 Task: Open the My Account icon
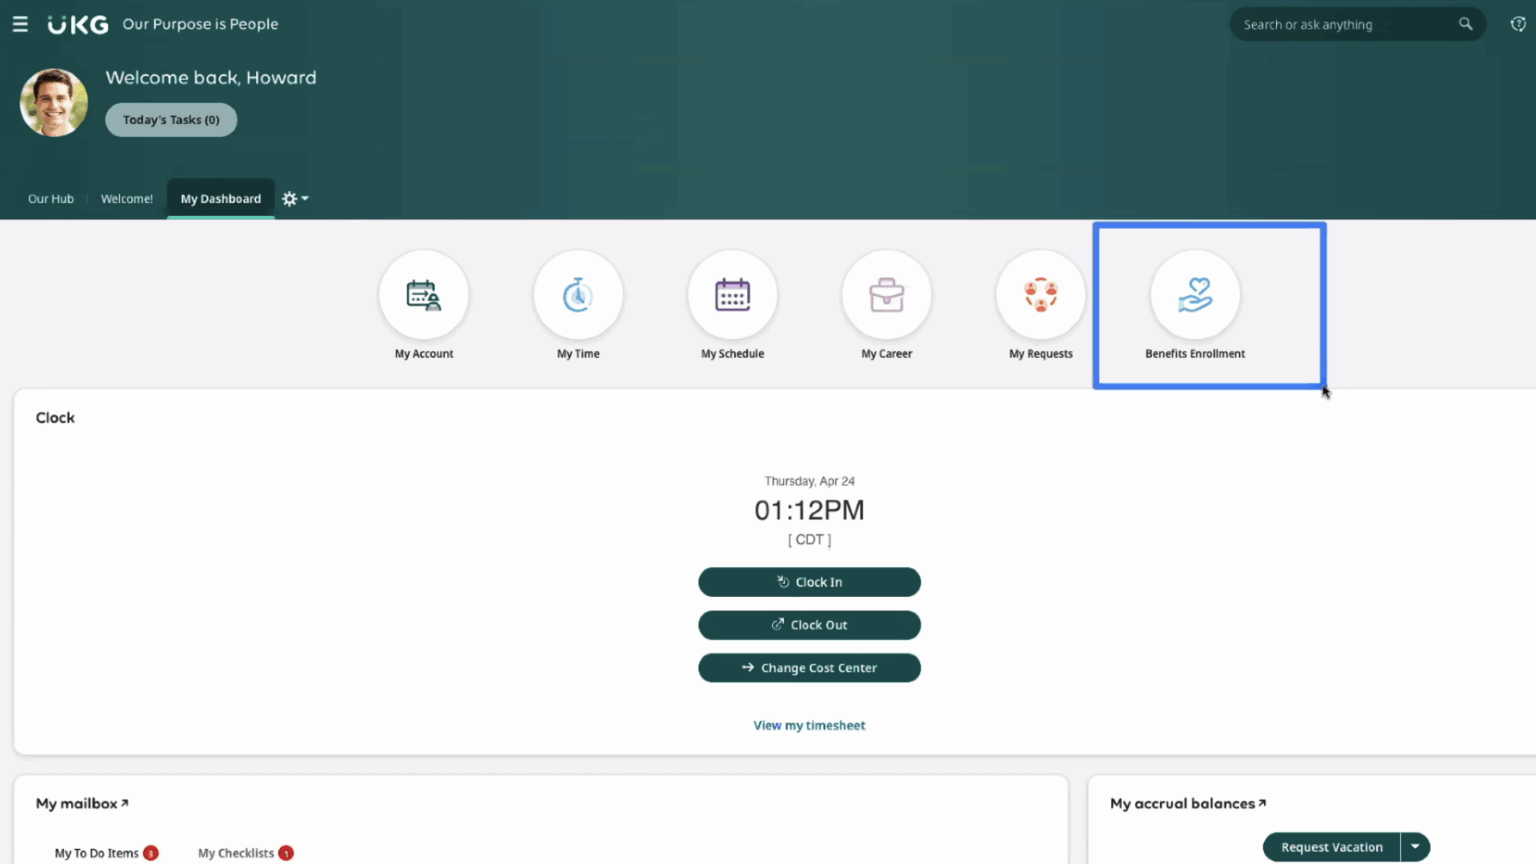click(424, 296)
